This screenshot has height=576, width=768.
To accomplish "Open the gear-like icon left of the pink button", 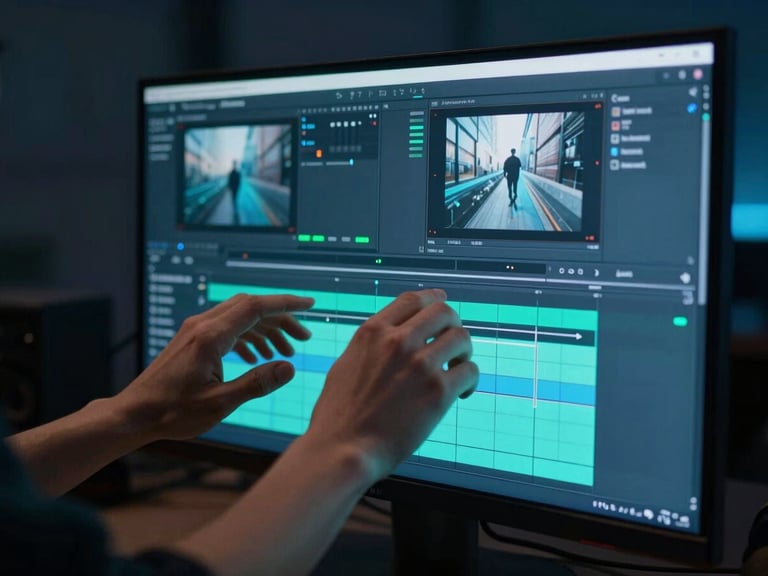I will [x=682, y=75].
